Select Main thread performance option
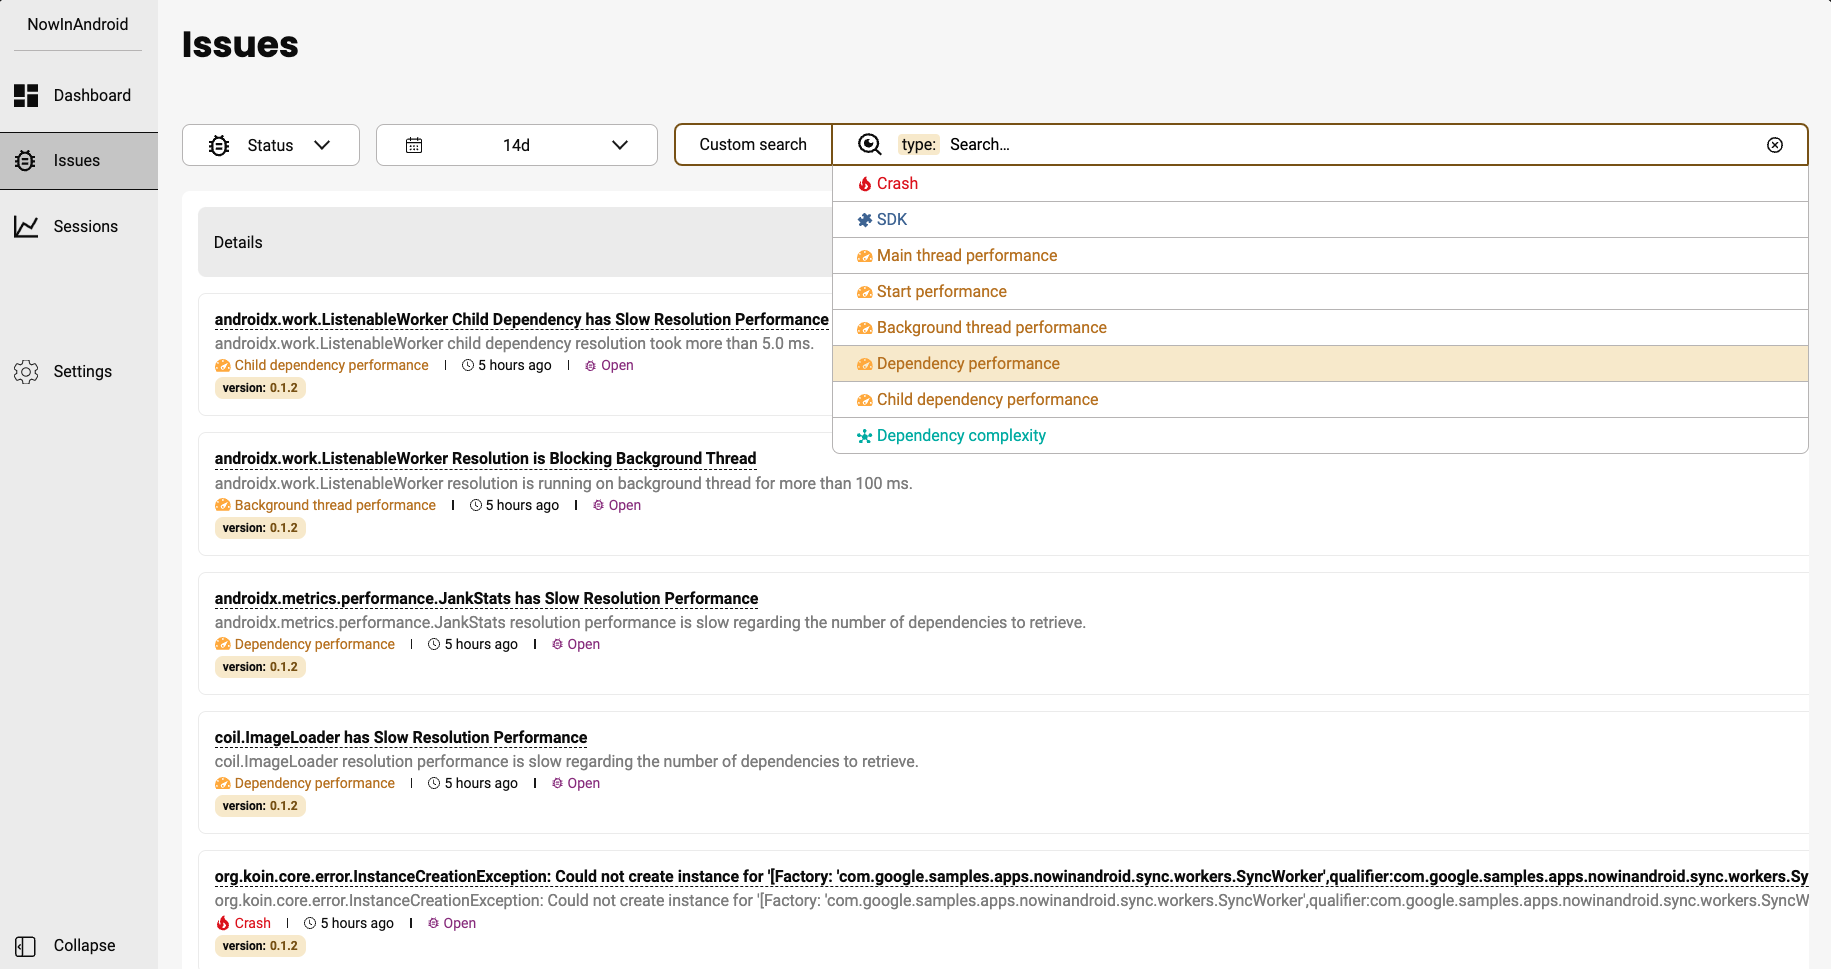Viewport: 1831px width, 969px height. point(966,256)
